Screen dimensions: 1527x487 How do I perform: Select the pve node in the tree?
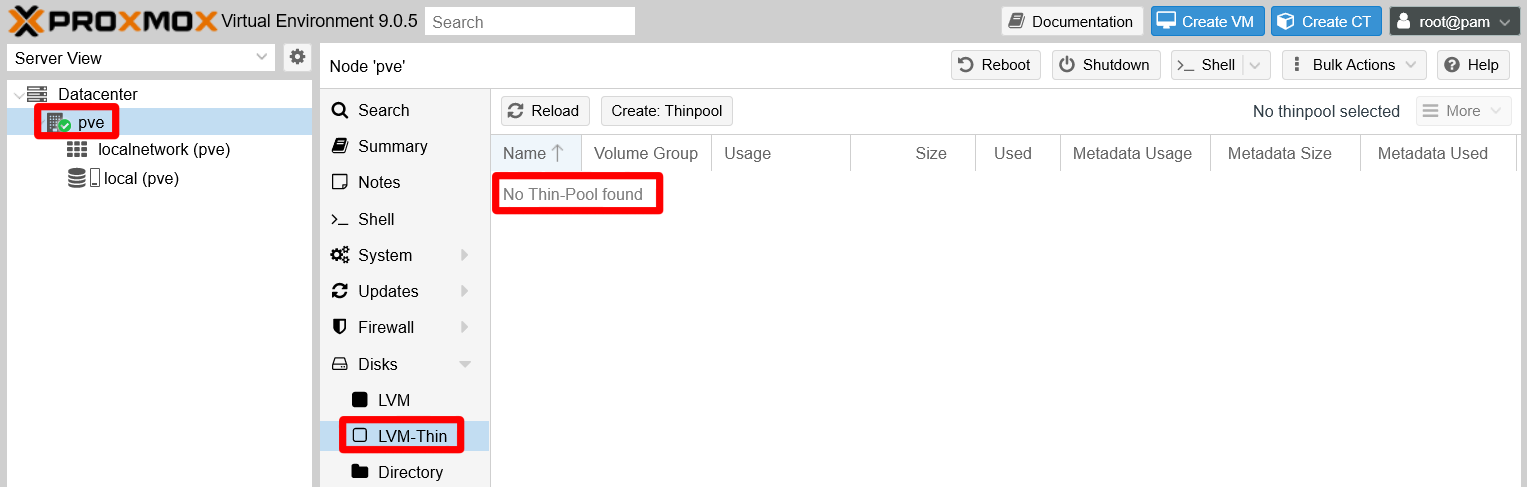91,122
